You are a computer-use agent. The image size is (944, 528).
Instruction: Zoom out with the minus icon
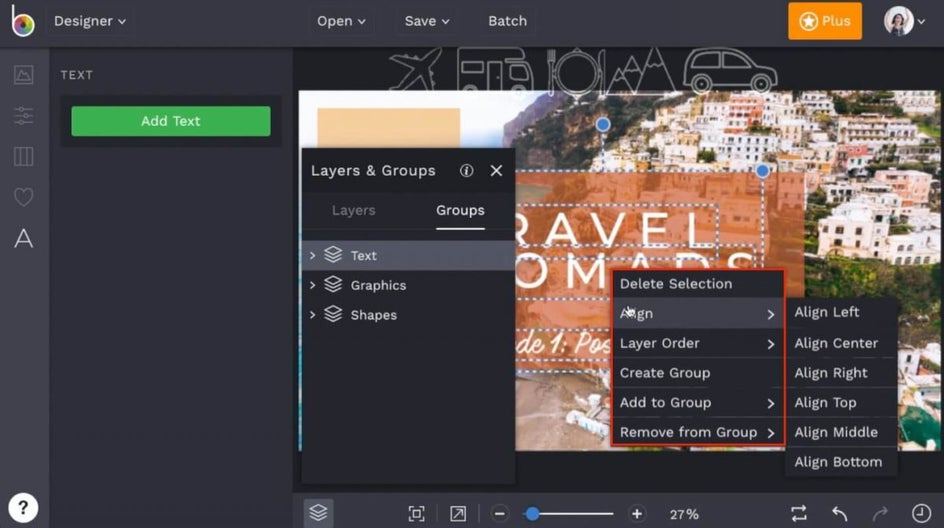[x=499, y=514]
